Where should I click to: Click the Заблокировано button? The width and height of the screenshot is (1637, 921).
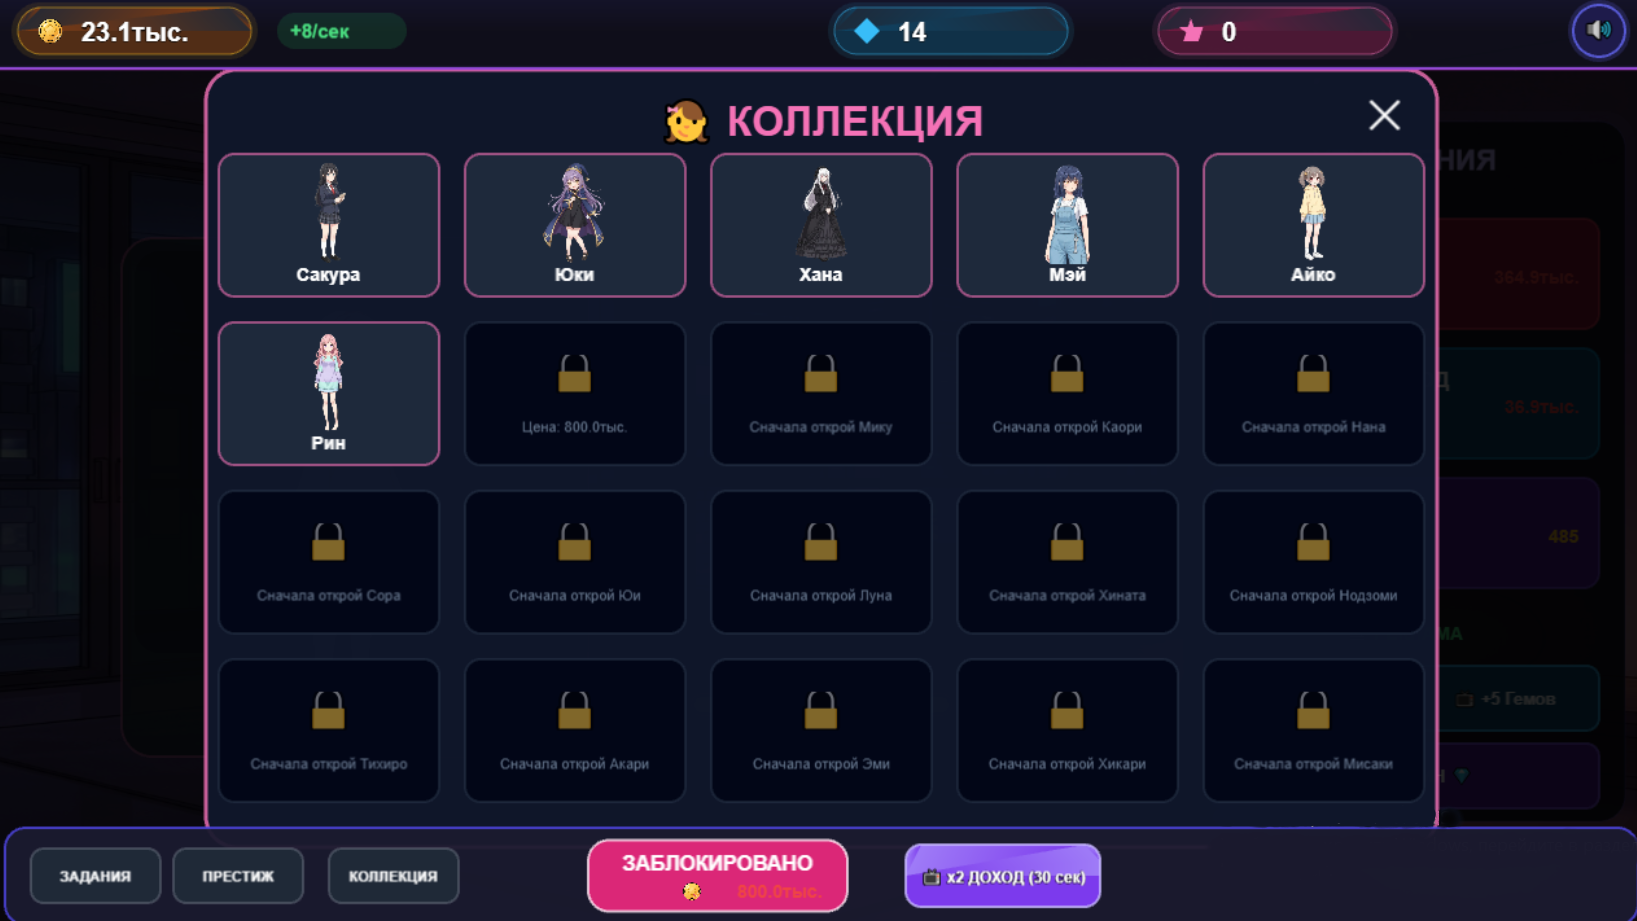click(718, 875)
